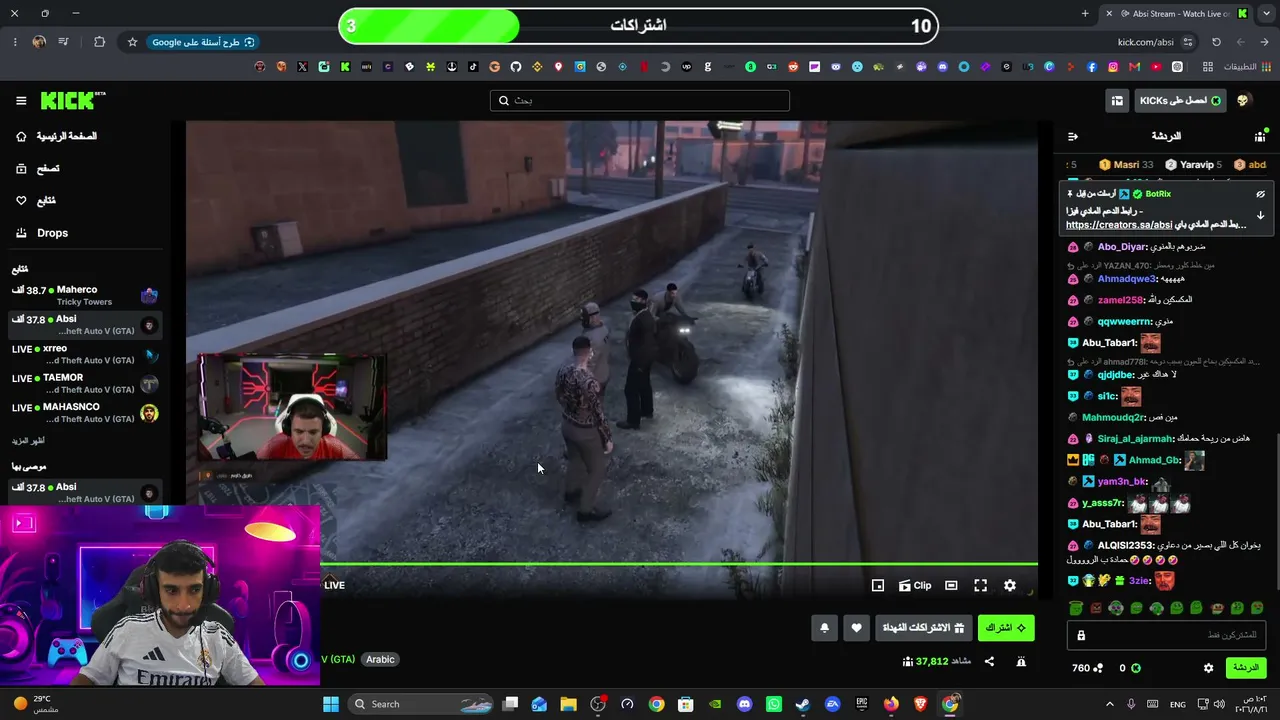
Task: Collapse the chat panel
Action: (x=1073, y=136)
